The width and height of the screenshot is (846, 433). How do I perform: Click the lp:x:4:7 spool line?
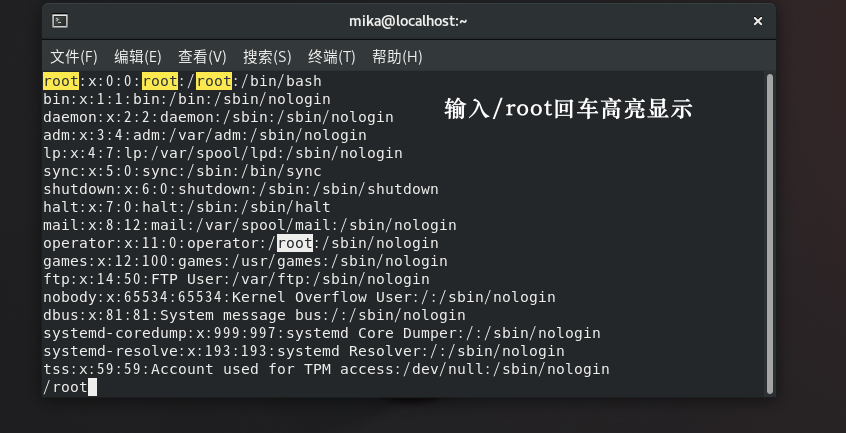[x=223, y=153]
